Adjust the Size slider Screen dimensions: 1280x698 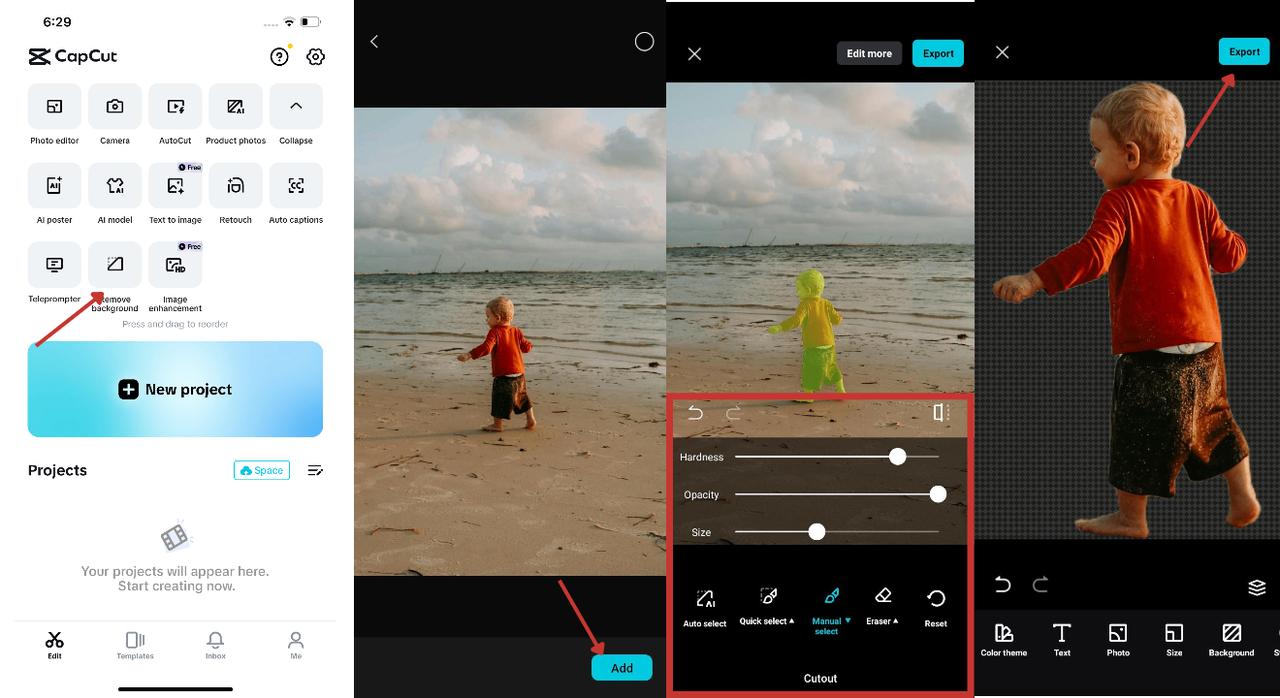837,532
